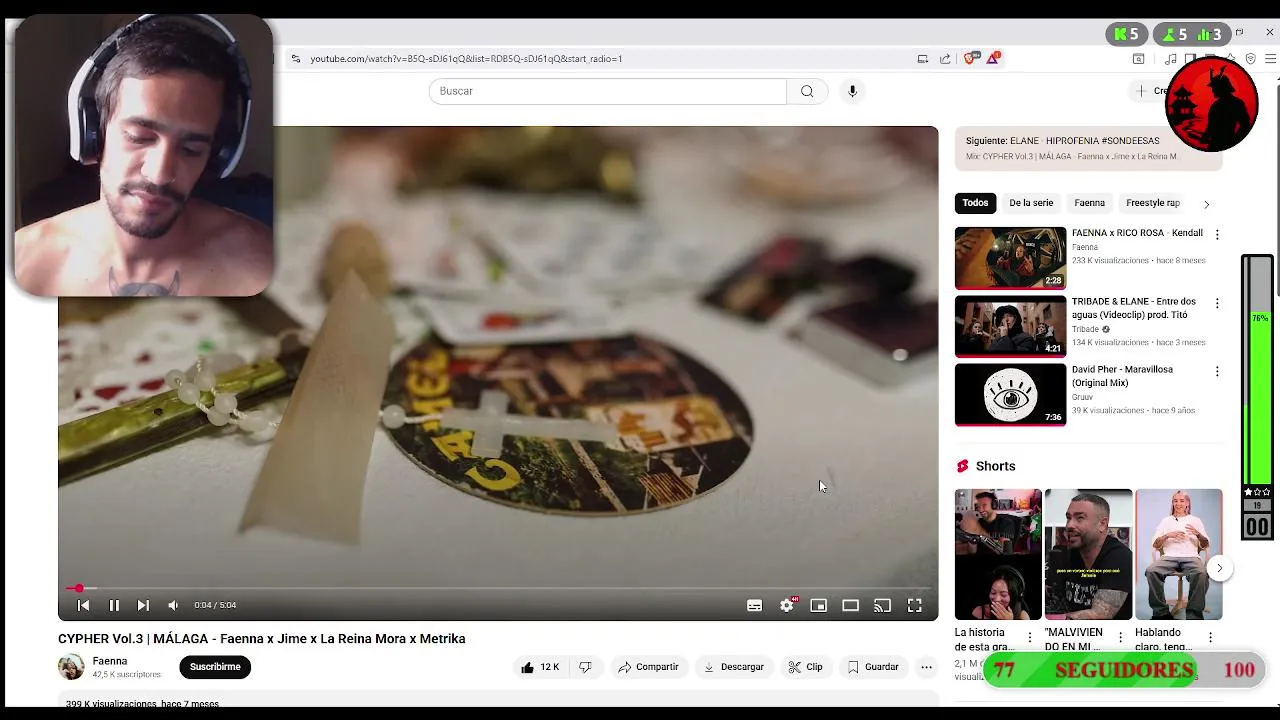The width and height of the screenshot is (1280, 720).
Task: Click the Shorts section heading
Action: (995, 466)
